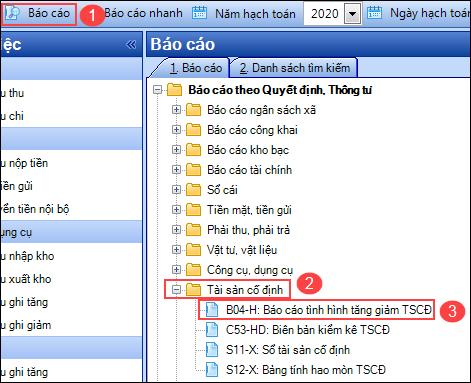Click the document icon of S11-X report
This screenshot has width=471, height=383.
212,350
